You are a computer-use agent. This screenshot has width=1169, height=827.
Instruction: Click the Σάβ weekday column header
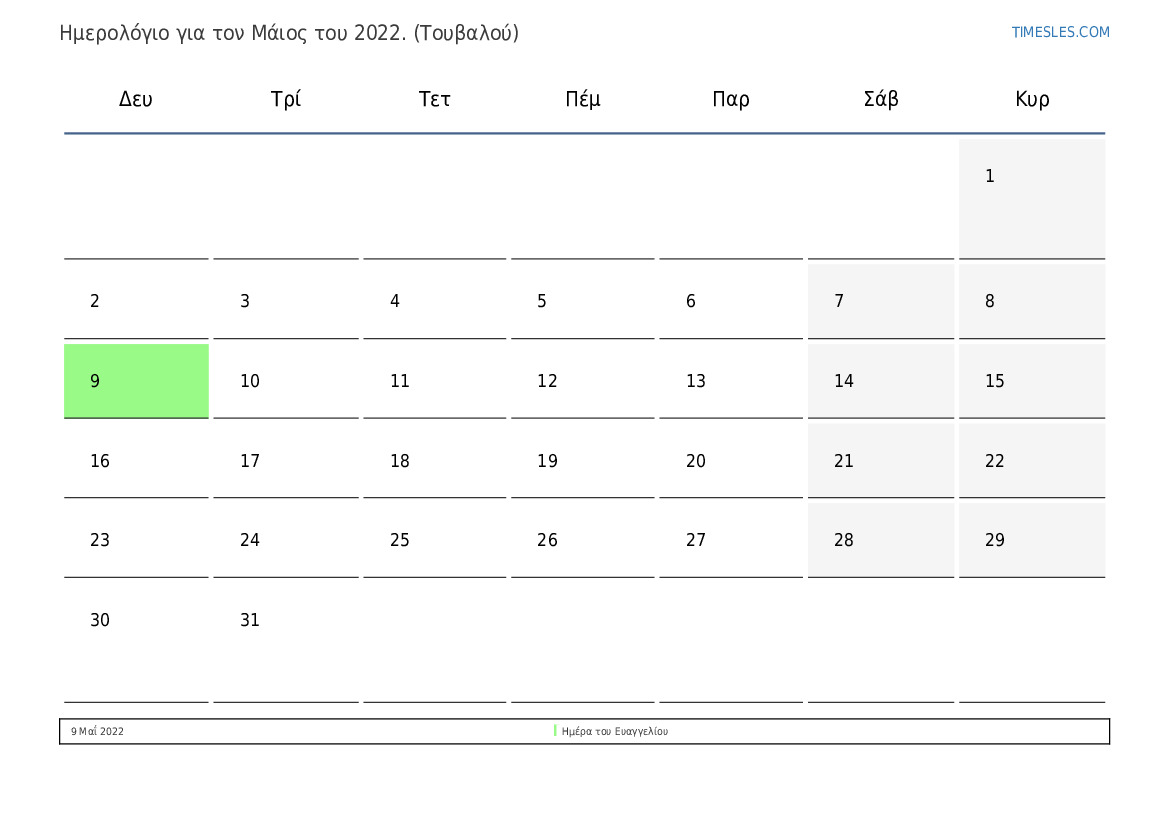click(880, 99)
